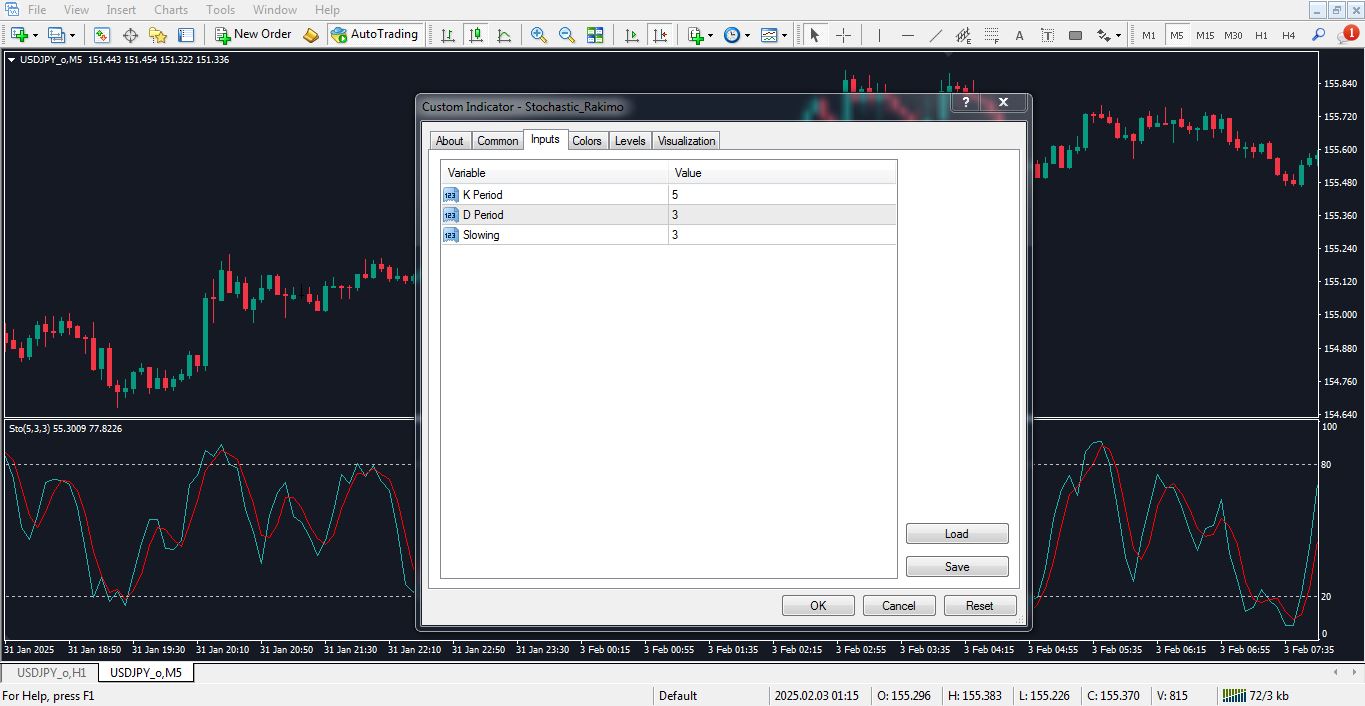Click the New Order button
Image resolution: width=1365 pixels, height=706 pixels.
click(254, 35)
